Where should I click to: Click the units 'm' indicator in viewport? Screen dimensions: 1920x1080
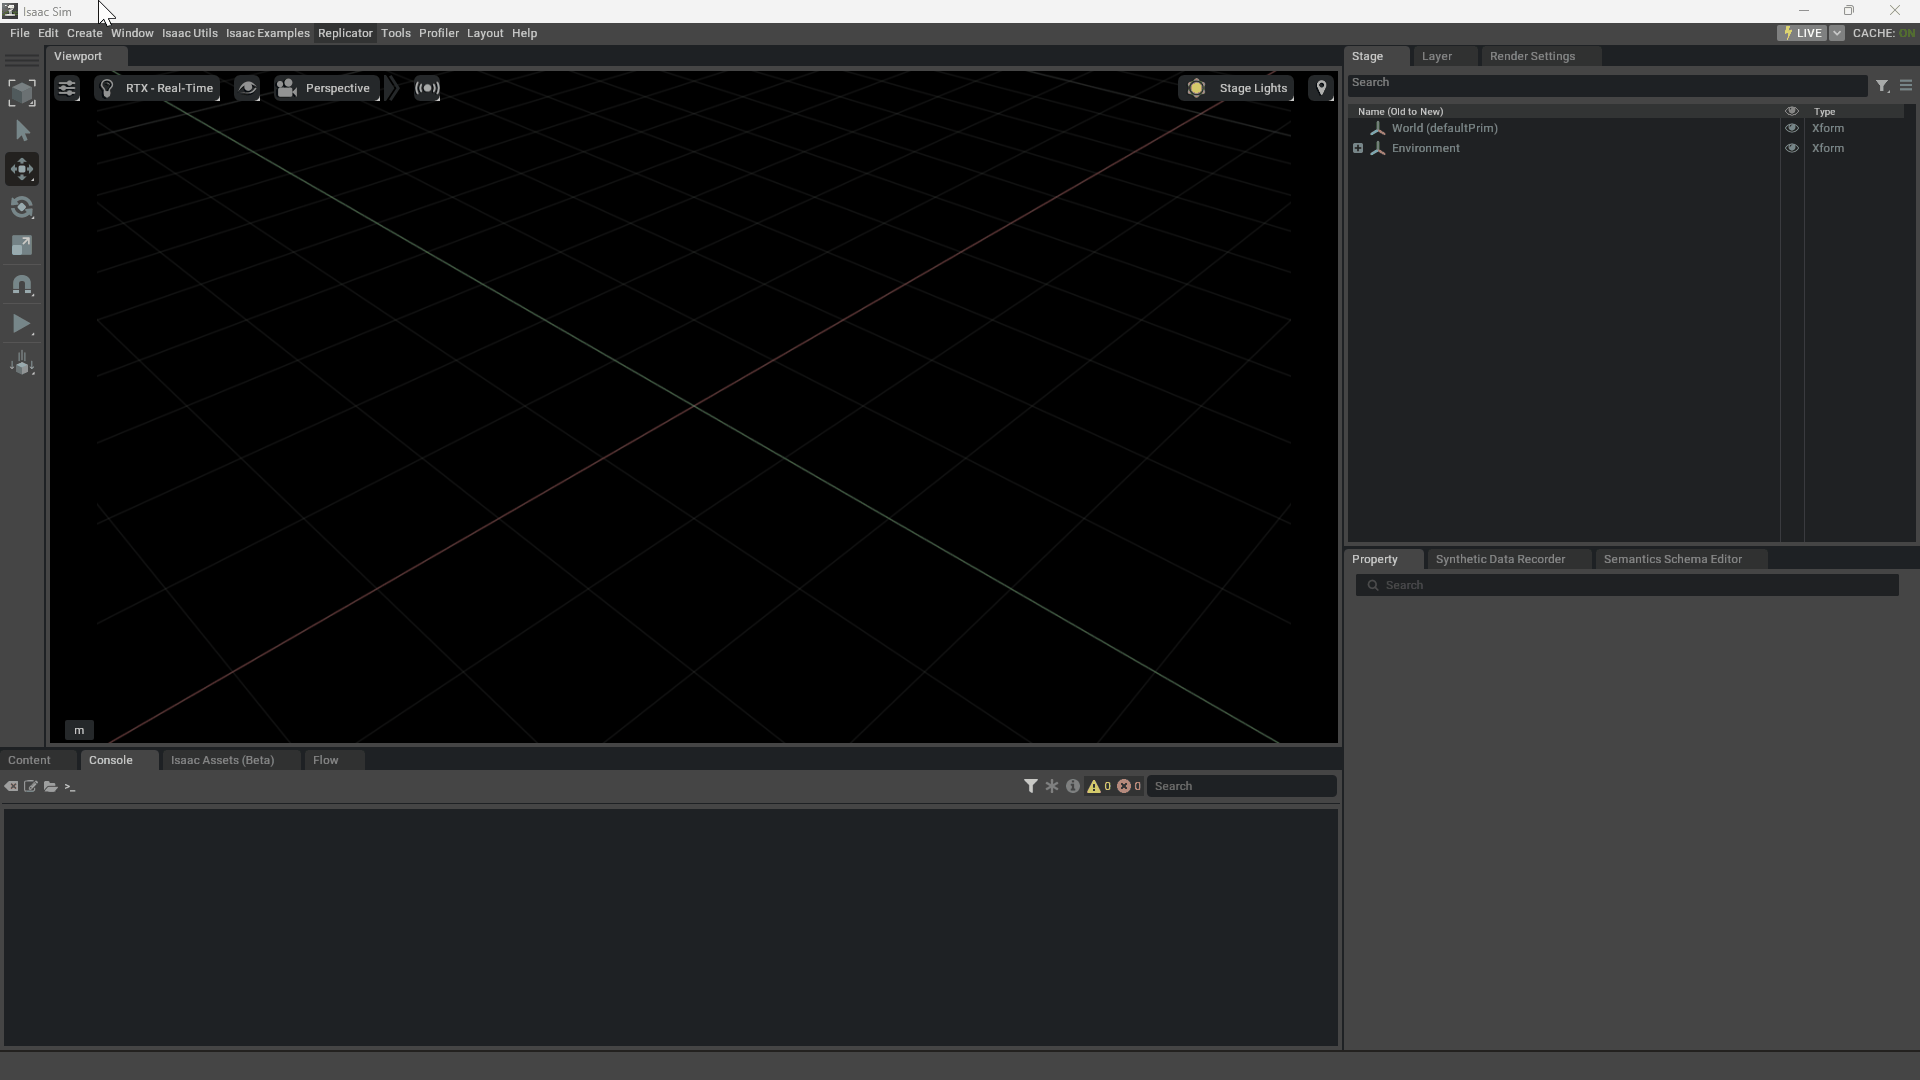pos(79,730)
